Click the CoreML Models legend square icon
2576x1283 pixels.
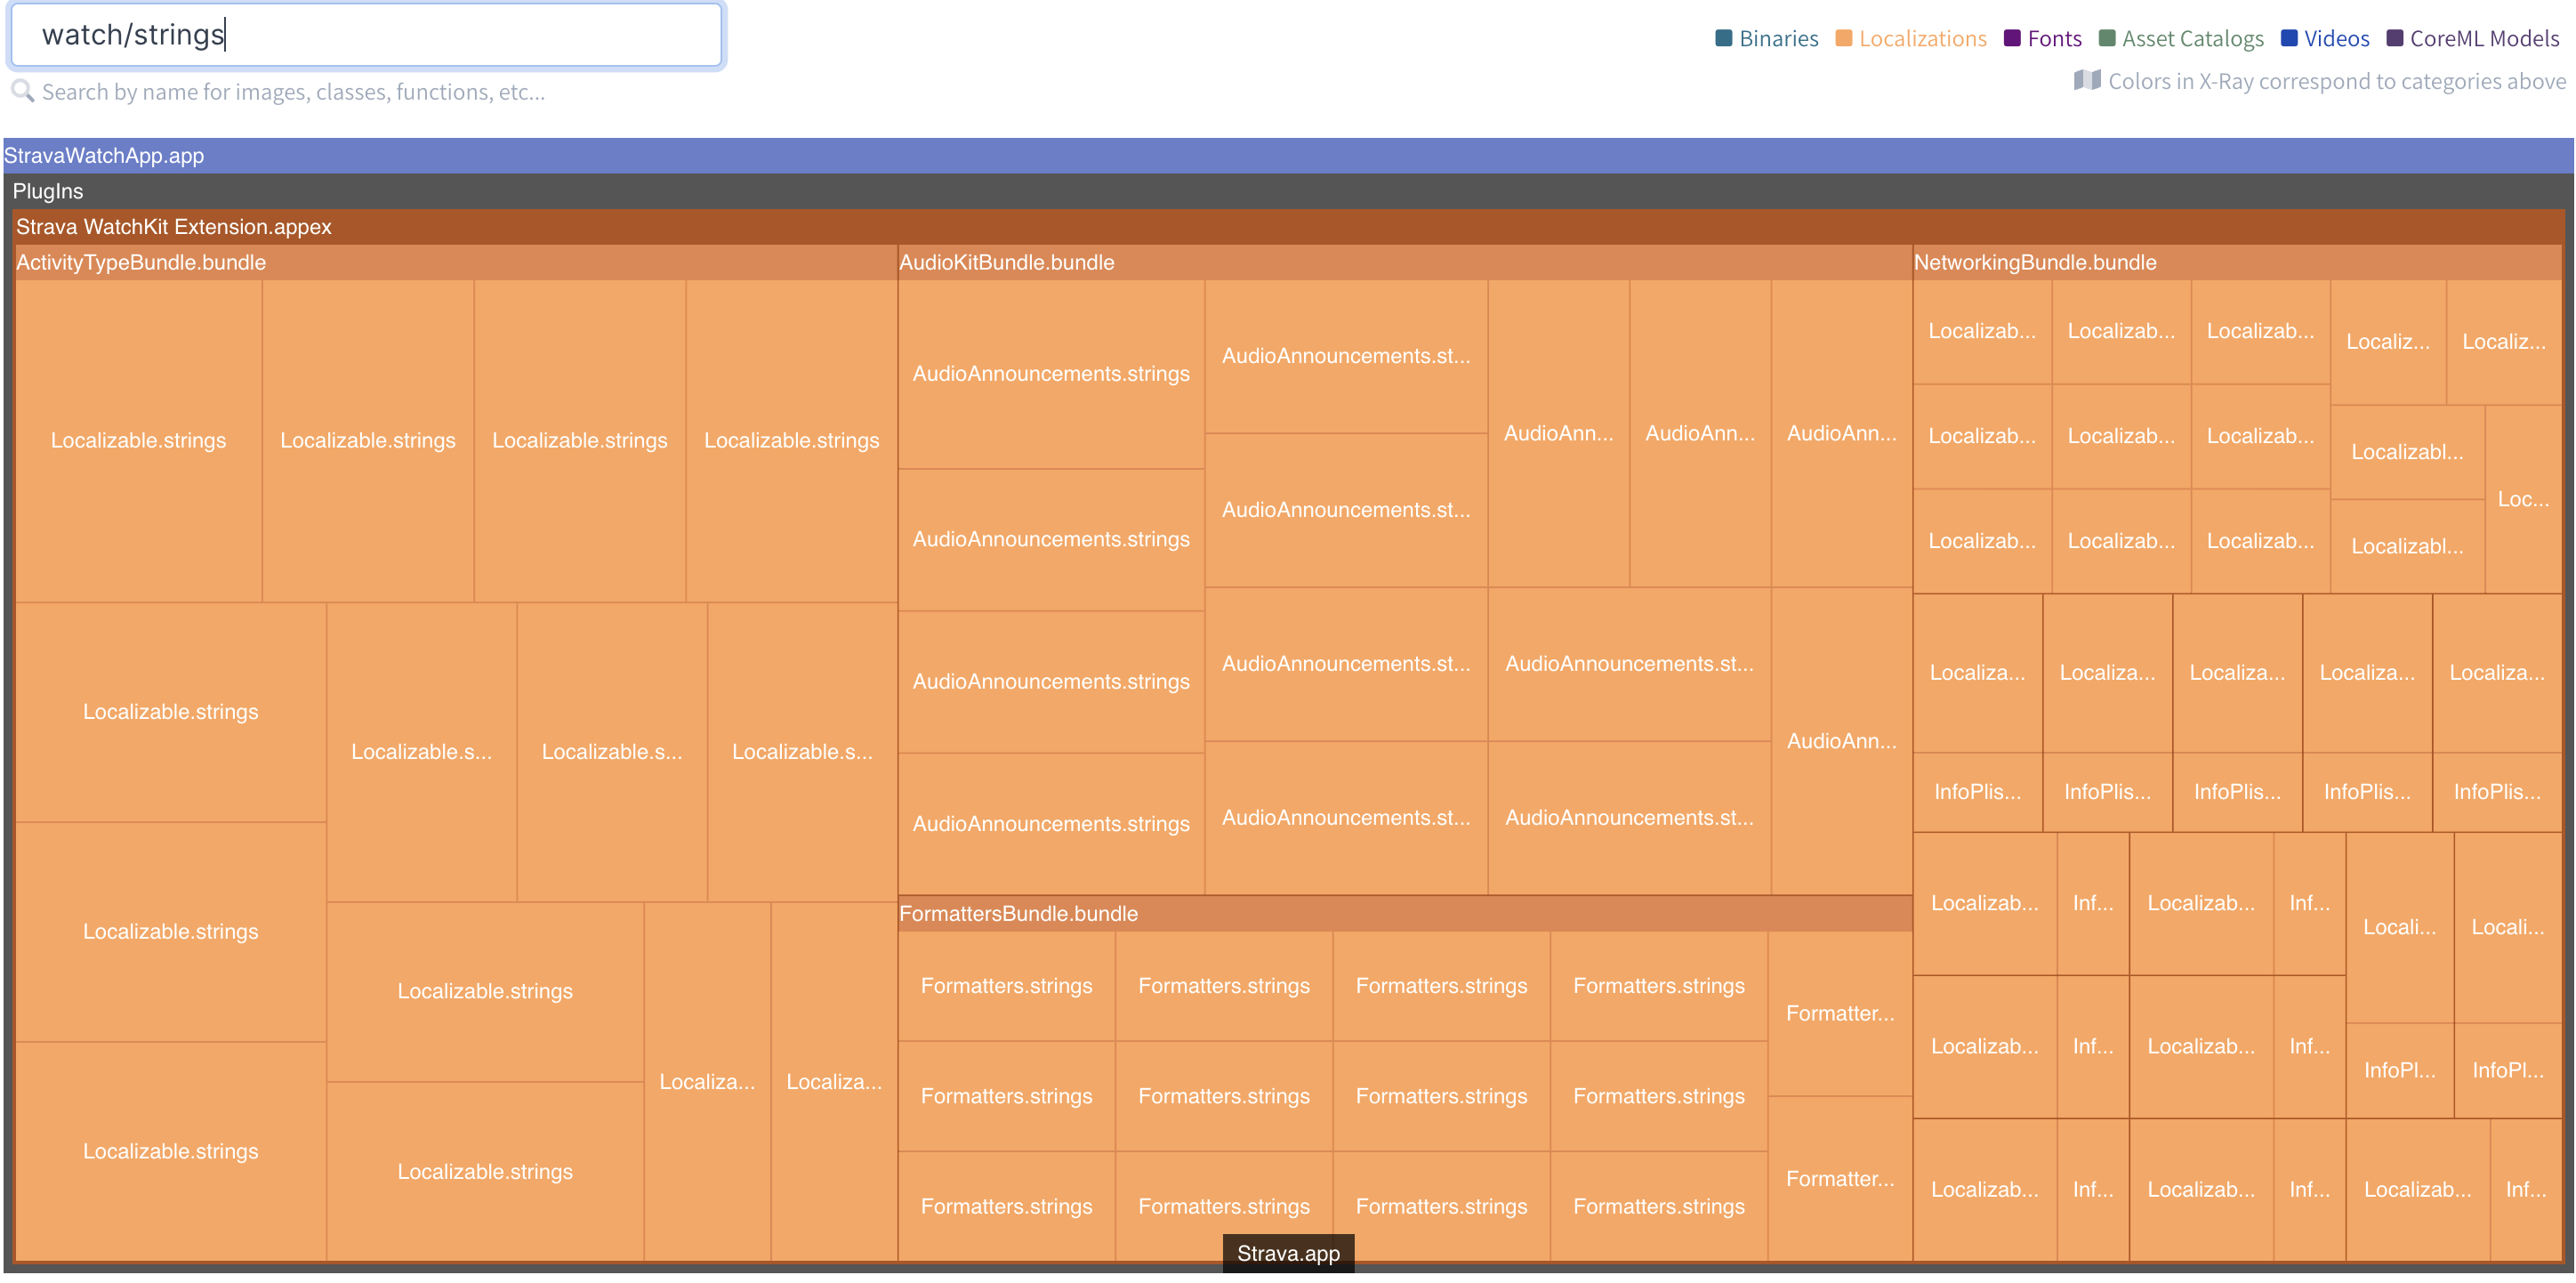point(2394,38)
